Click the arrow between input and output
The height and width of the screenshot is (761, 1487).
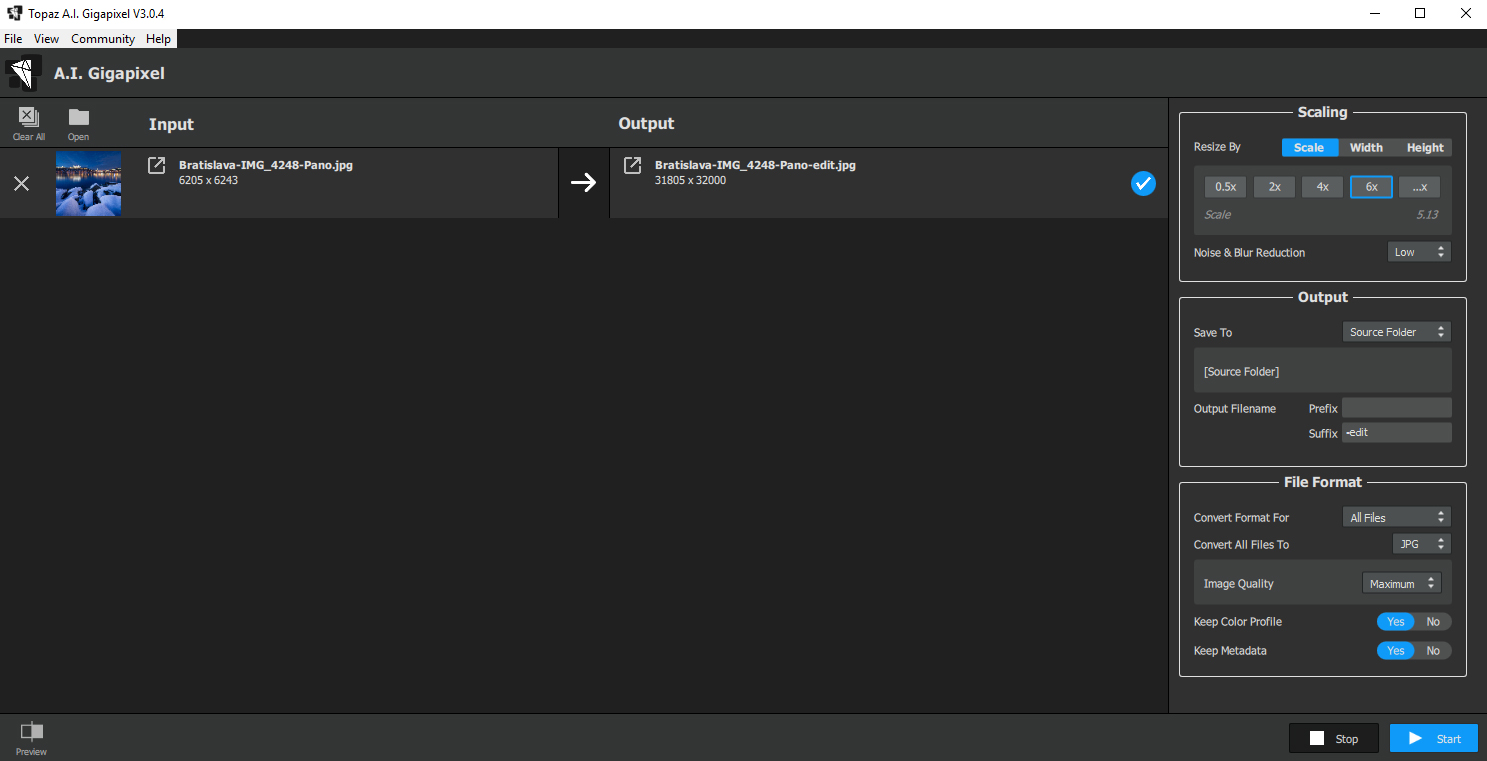point(583,183)
